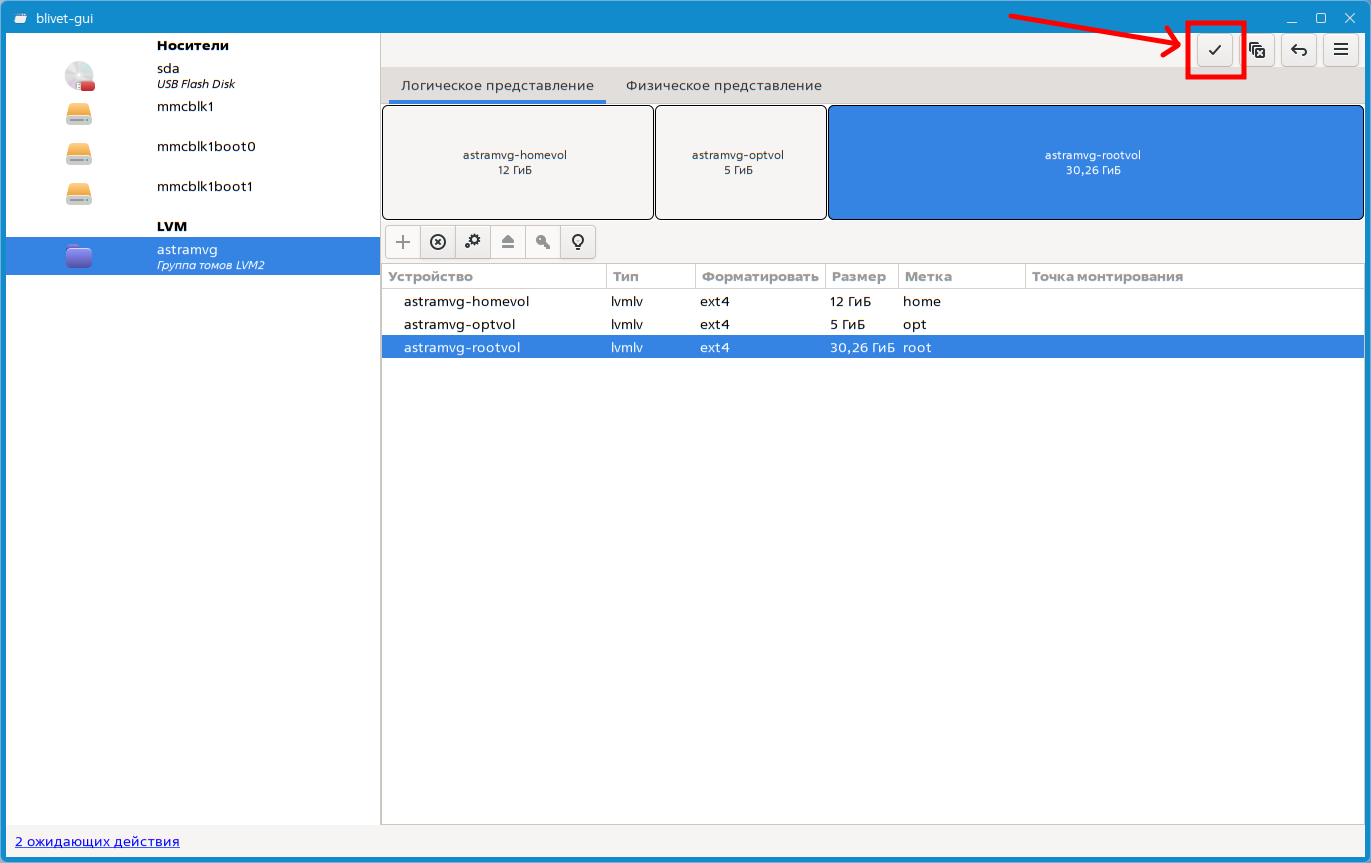Image resolution: width=1371 pixels, height=863 pixels.
Task: Show device information with the bulb icon
Action: [578, 242]
